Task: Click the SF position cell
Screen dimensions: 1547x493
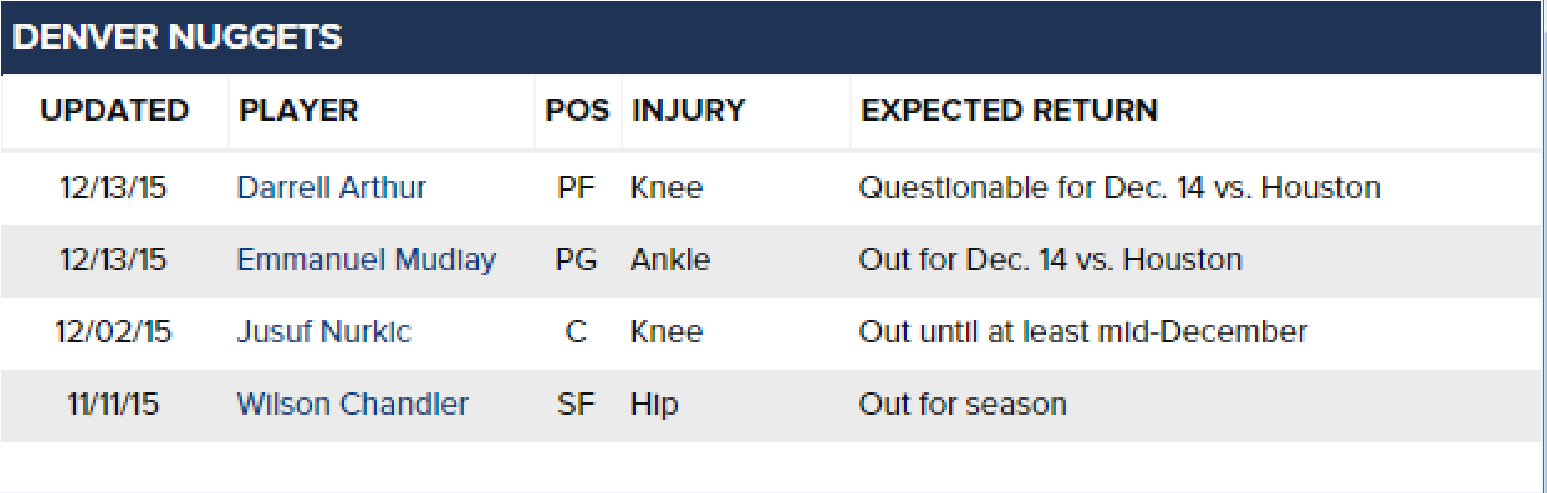Action: coord(576,404)
